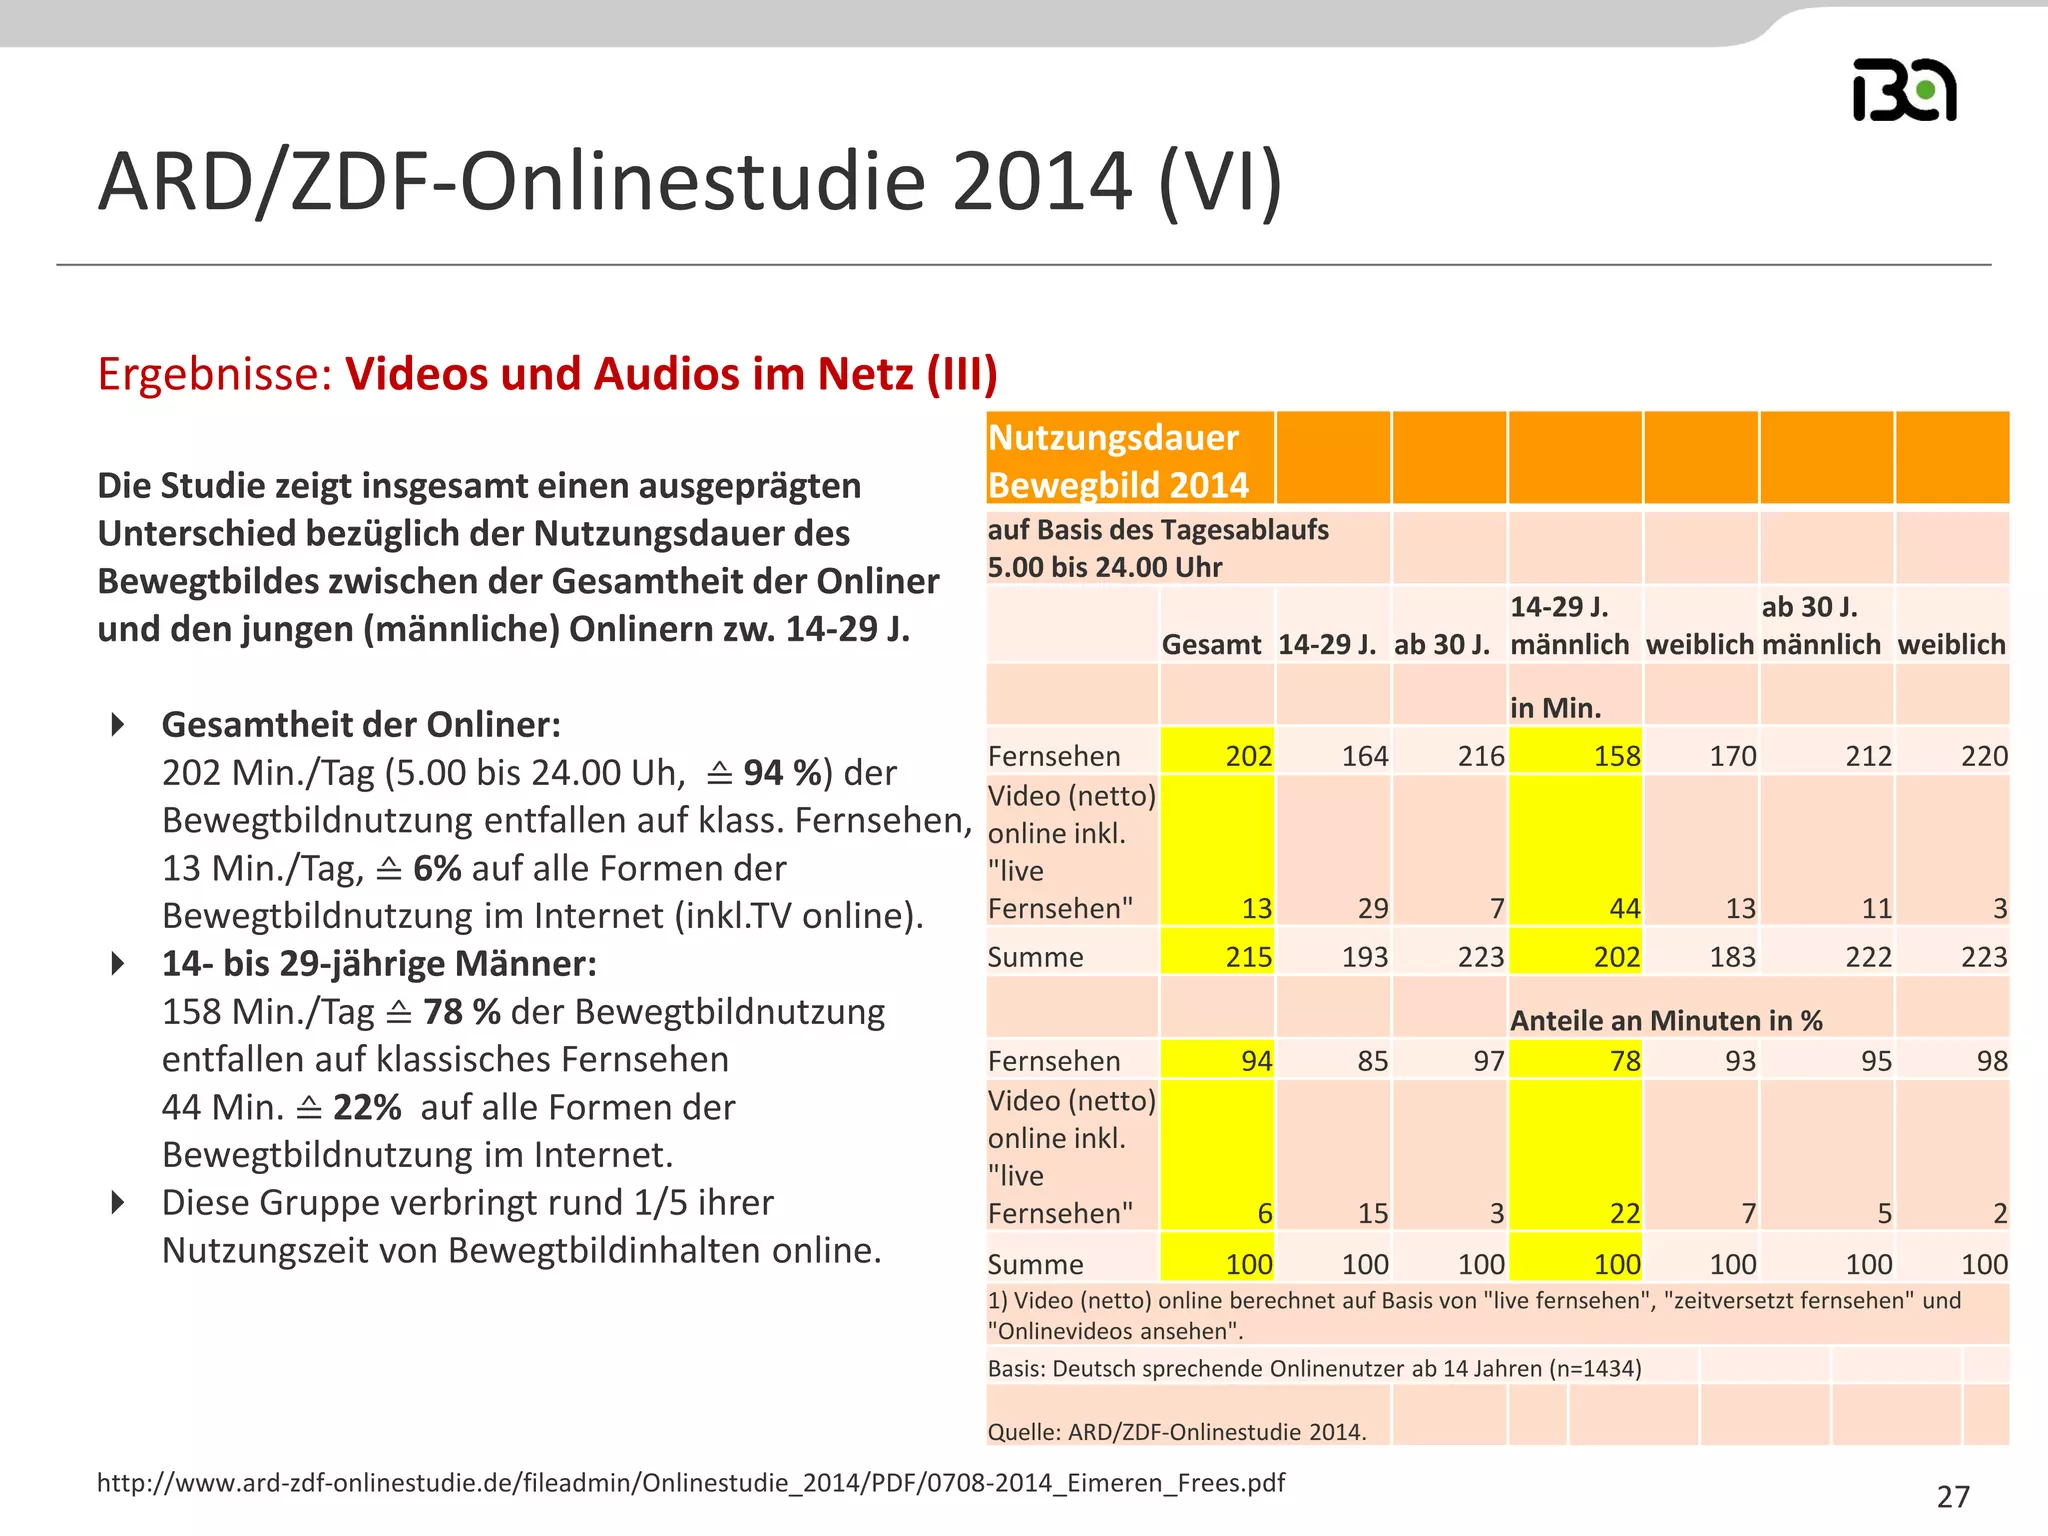This screenshot has width=2048, height=1536.
Task: Click the Fernsehen percentage value 97
Action: [x=1489, y=1060]
